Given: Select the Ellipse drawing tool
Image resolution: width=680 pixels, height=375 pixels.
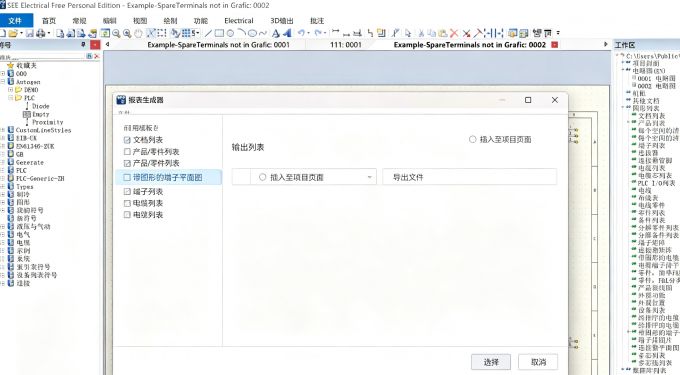Looking at the screenshot, I should [x=252, y=33].
